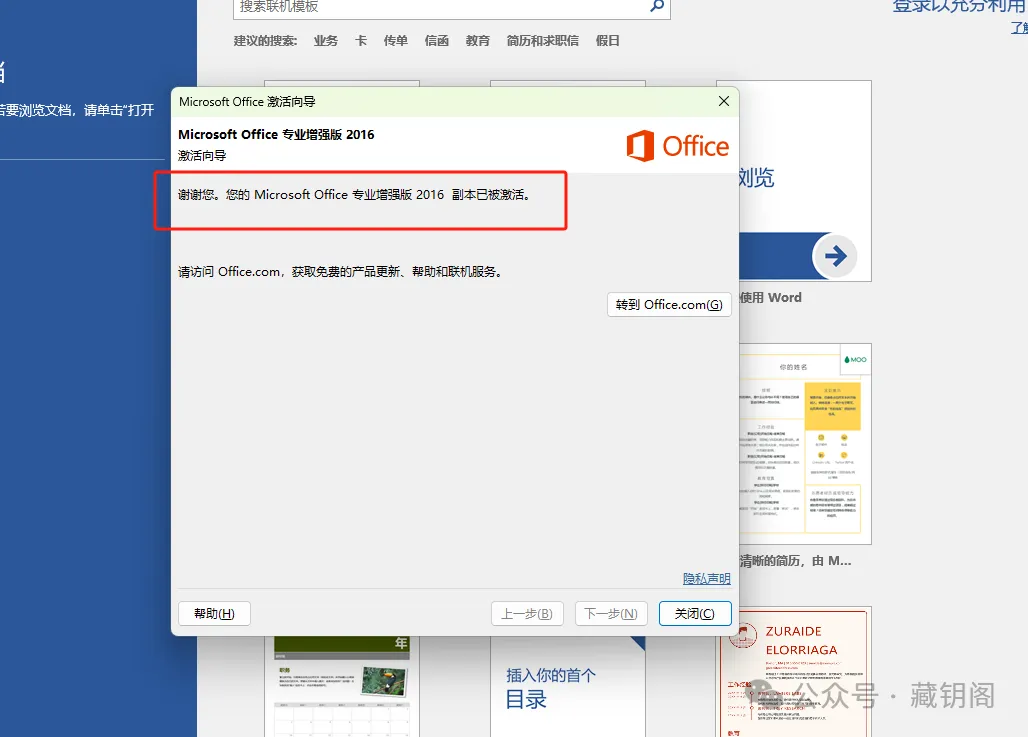Open the MOO resume template thumbnail
Viewport: 1028px width, 737px height.
pos(805,444)
